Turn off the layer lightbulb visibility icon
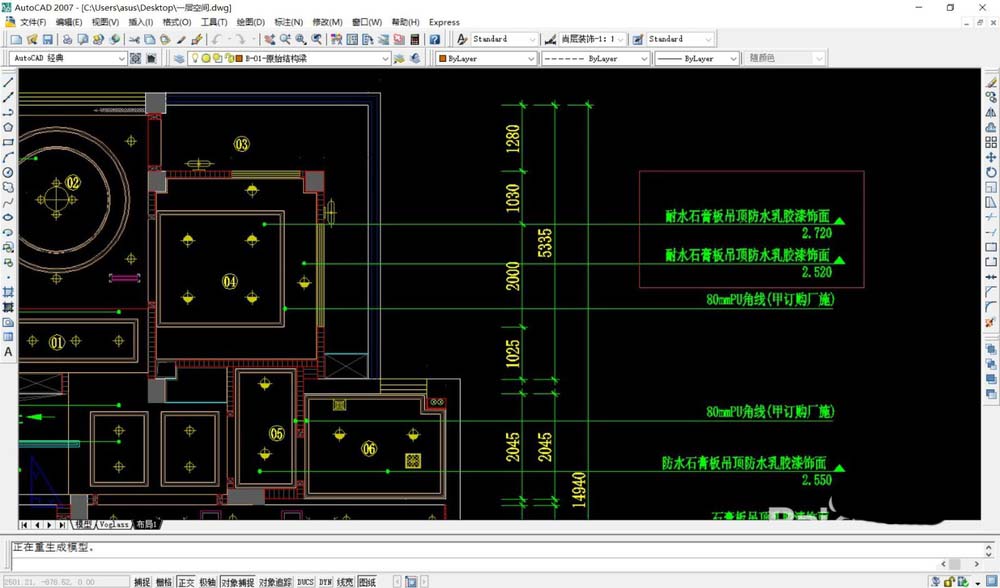Screen dimensions: 1000x588 click(x=195, y=57)
